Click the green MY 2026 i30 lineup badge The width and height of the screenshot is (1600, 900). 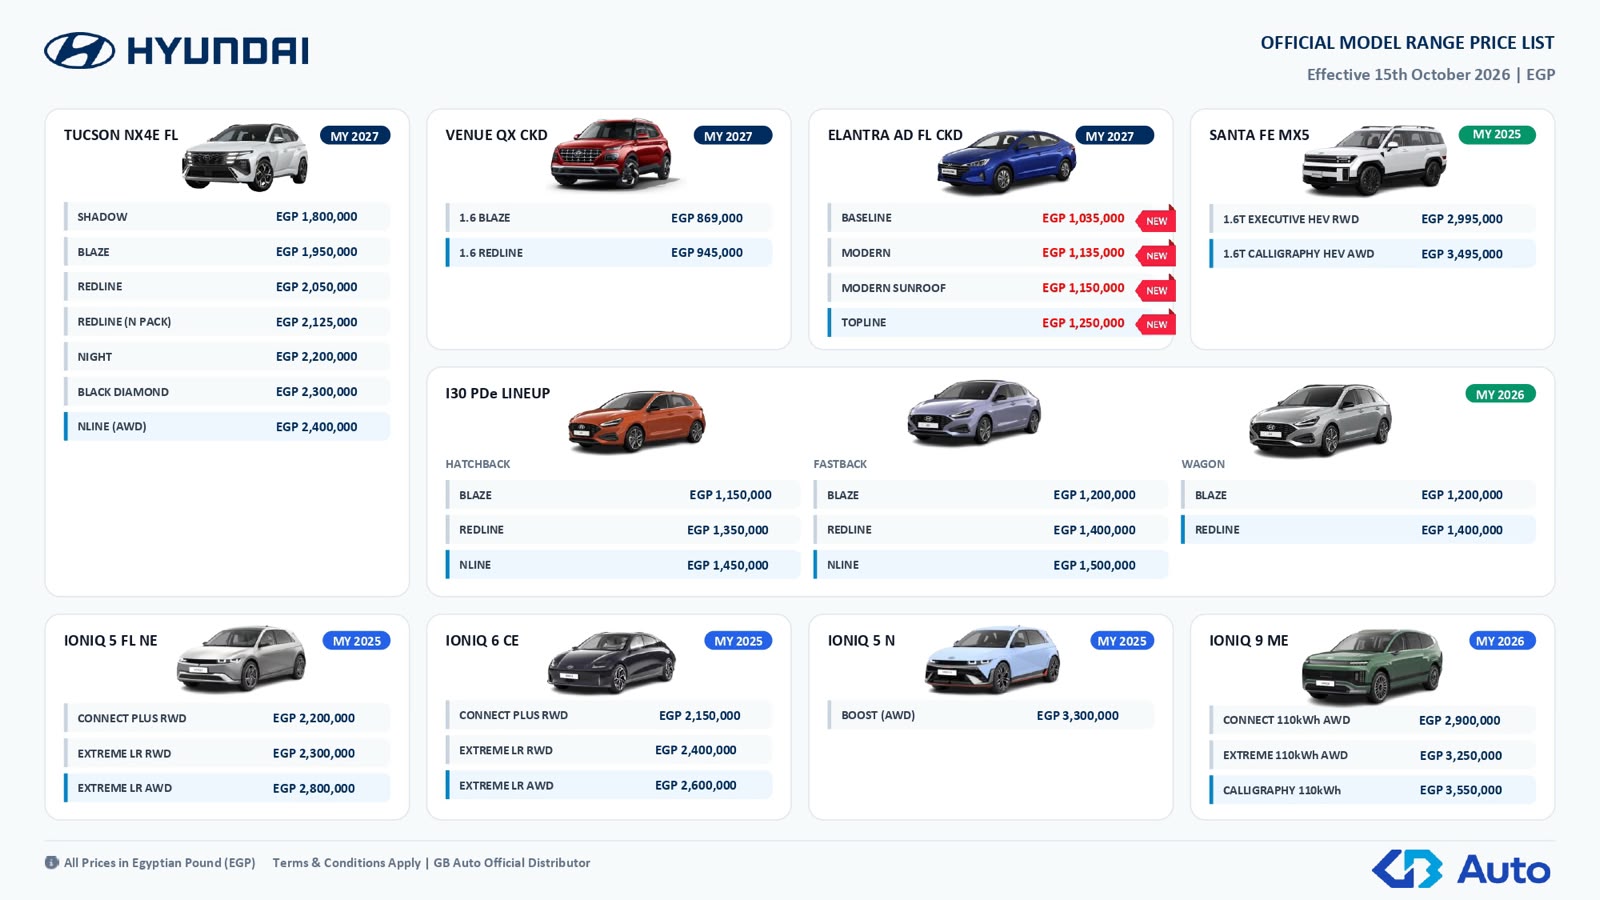point(1500,394)
